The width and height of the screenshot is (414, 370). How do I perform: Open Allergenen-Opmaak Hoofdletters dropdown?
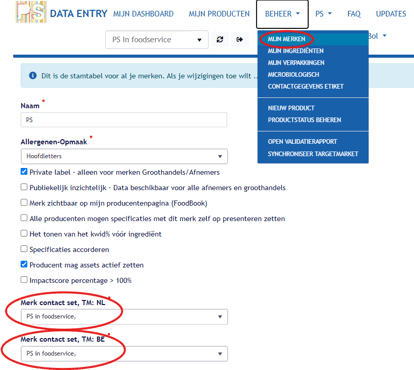pos(124,156)
